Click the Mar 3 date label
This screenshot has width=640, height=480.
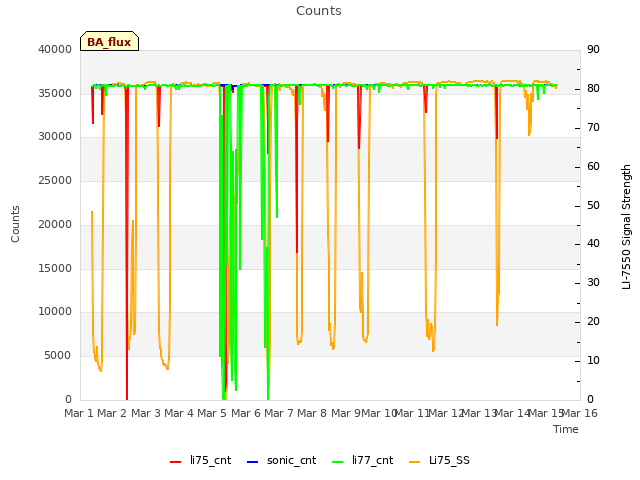click(146, 413)
